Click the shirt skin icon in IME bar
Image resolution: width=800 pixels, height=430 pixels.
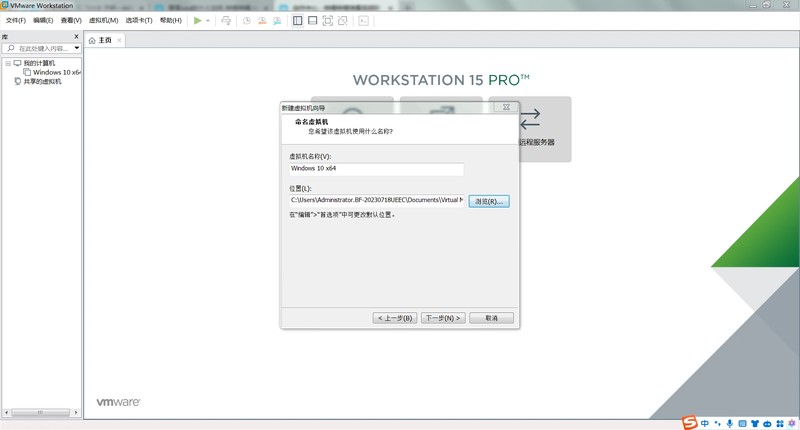[x=755, y=423]
